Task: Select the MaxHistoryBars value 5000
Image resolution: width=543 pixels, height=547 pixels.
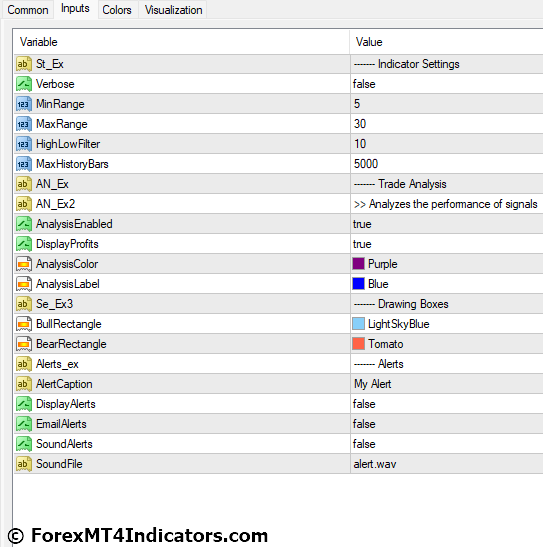Action: point(365,164)
